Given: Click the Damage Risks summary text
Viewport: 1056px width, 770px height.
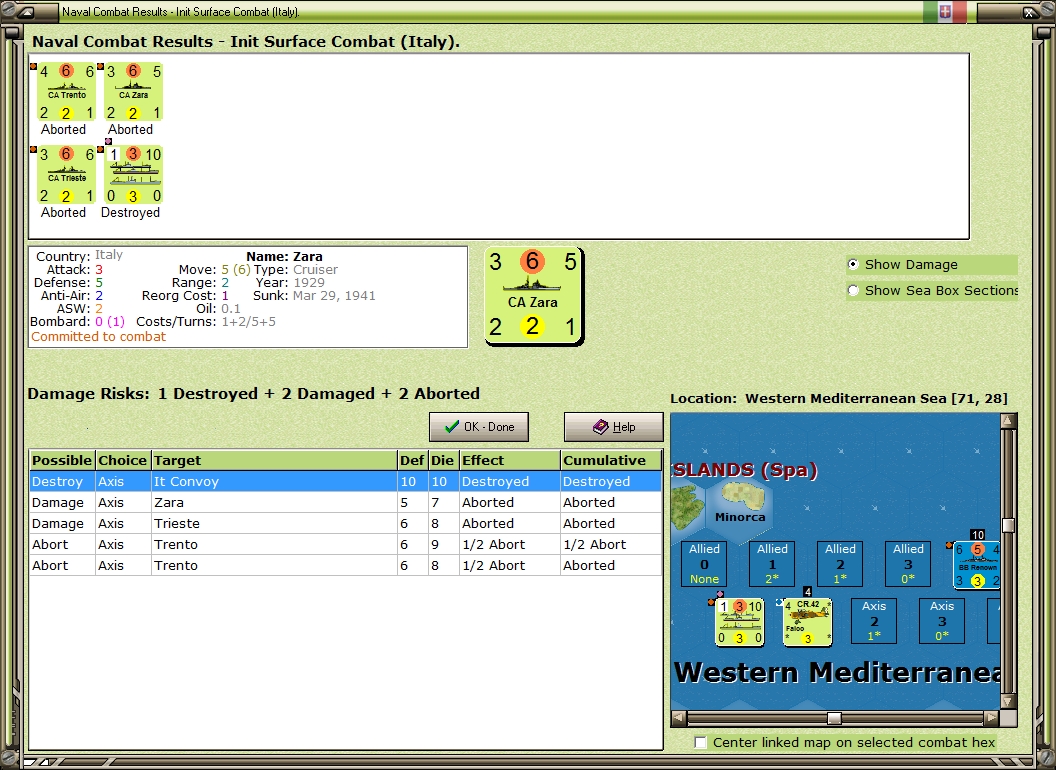Looking at the screenshot, I should click(x=254, y=394).
